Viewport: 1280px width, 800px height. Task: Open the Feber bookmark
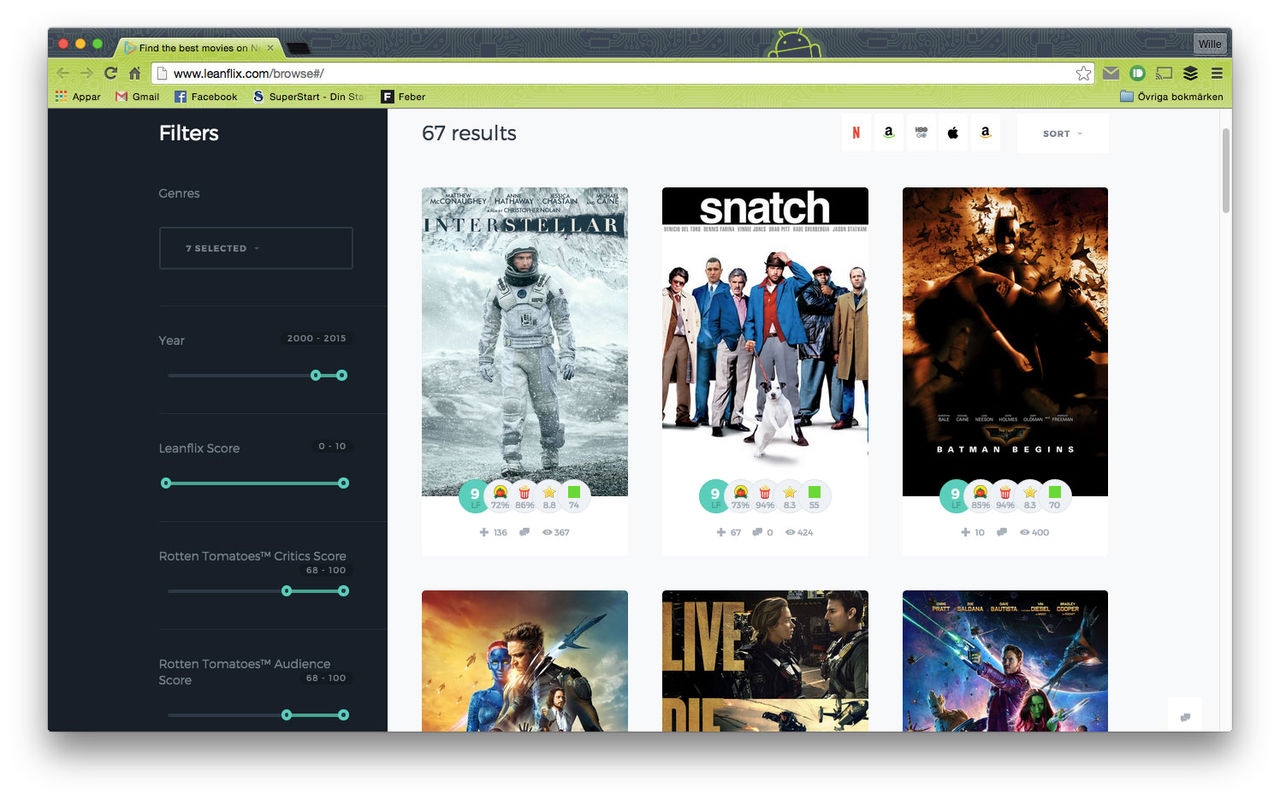click(x=403, y=97)
